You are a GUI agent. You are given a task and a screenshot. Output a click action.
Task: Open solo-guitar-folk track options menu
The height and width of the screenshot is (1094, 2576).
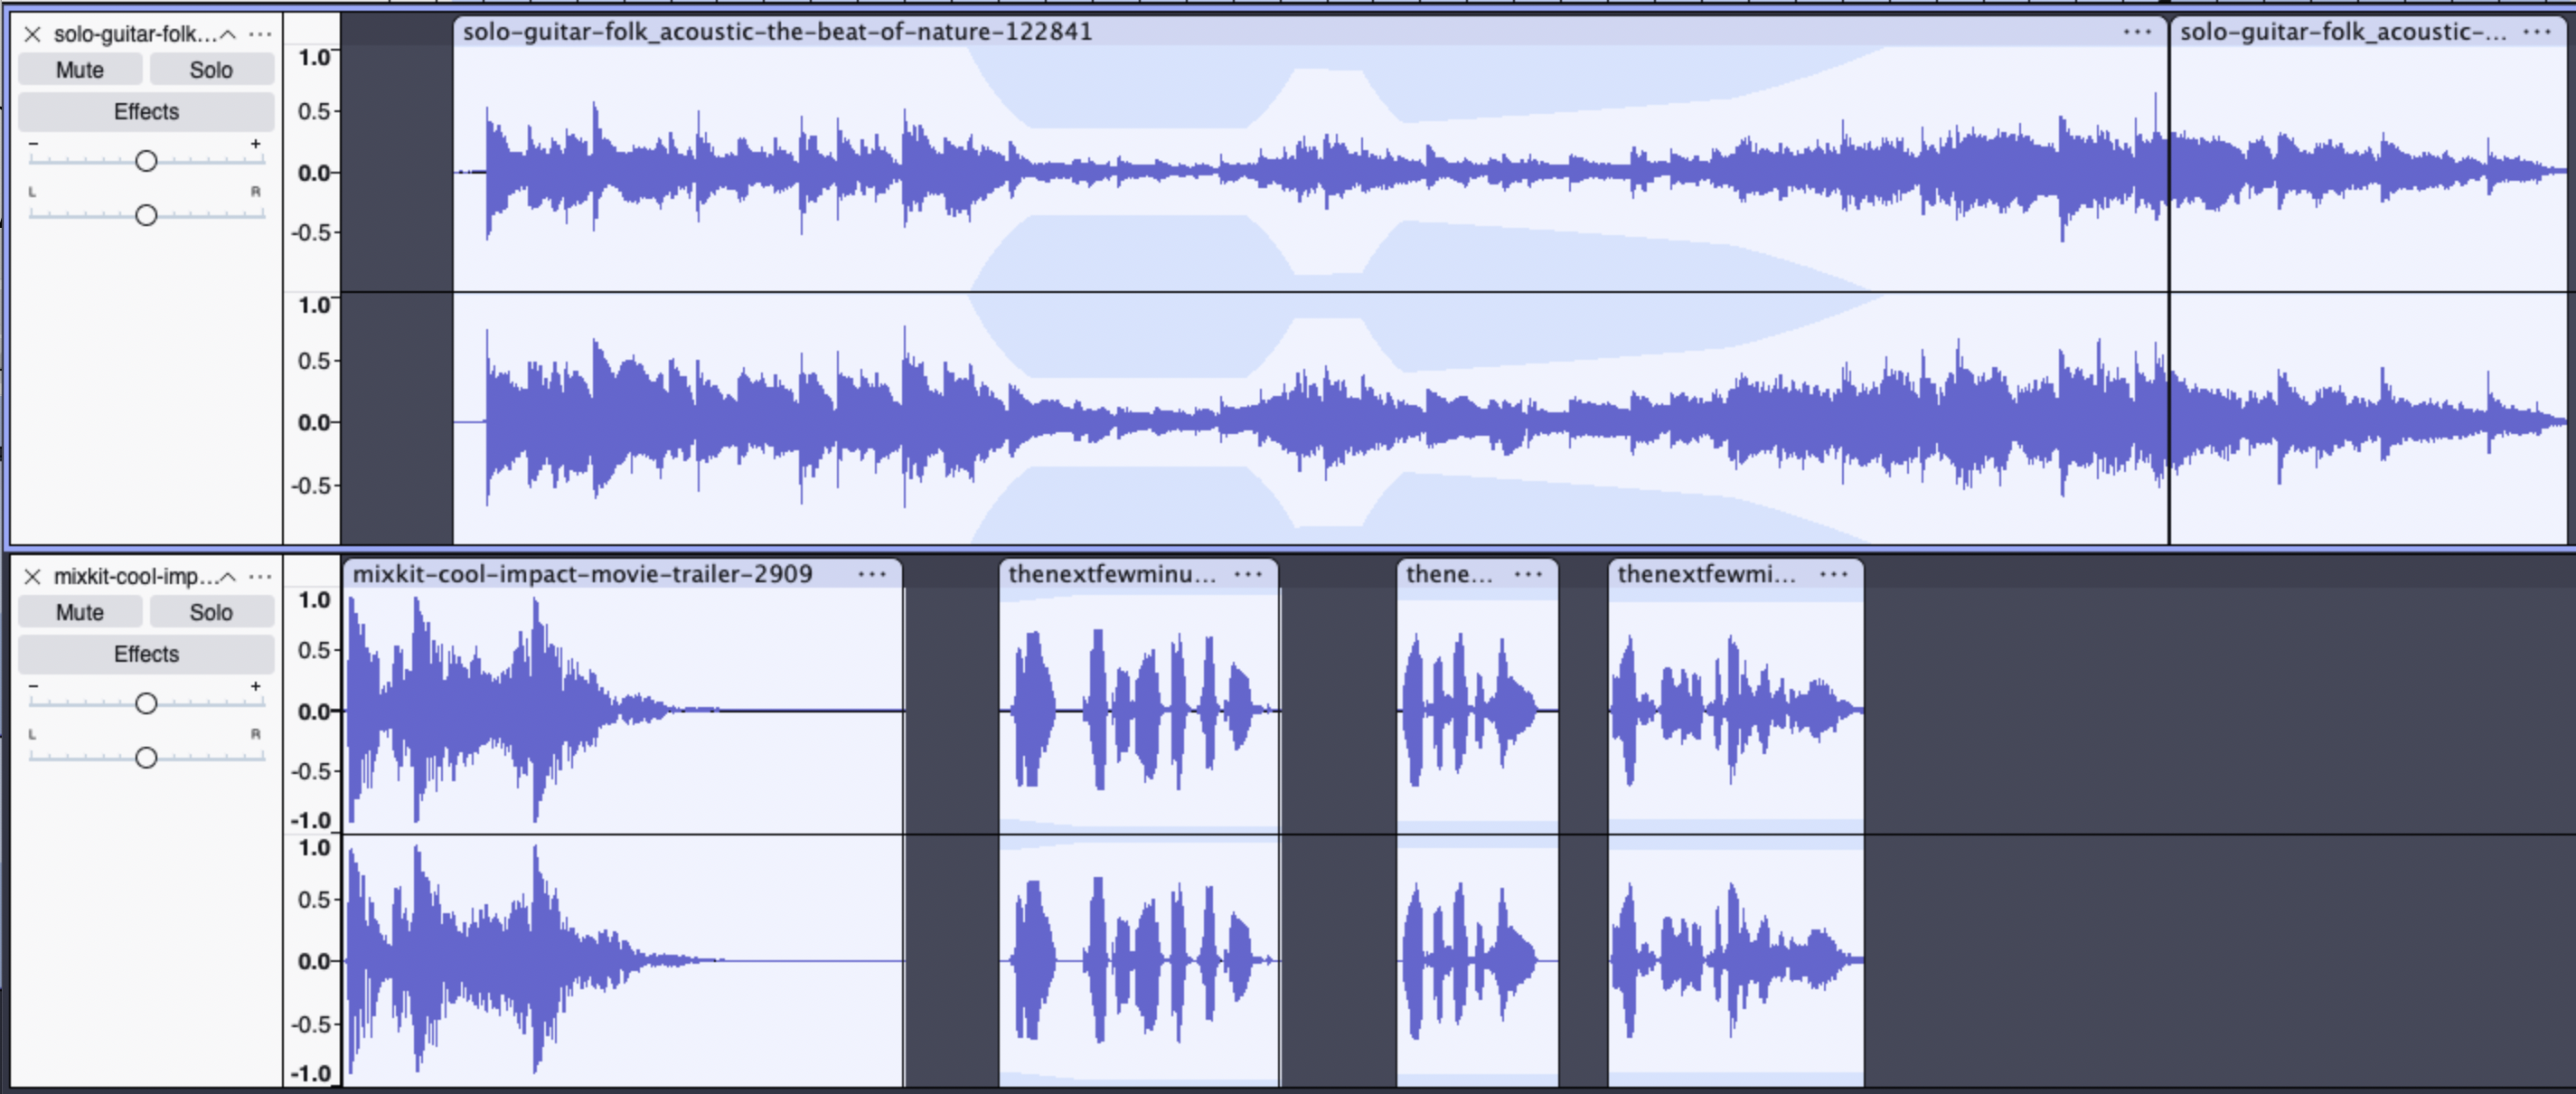tap(260, 35)
